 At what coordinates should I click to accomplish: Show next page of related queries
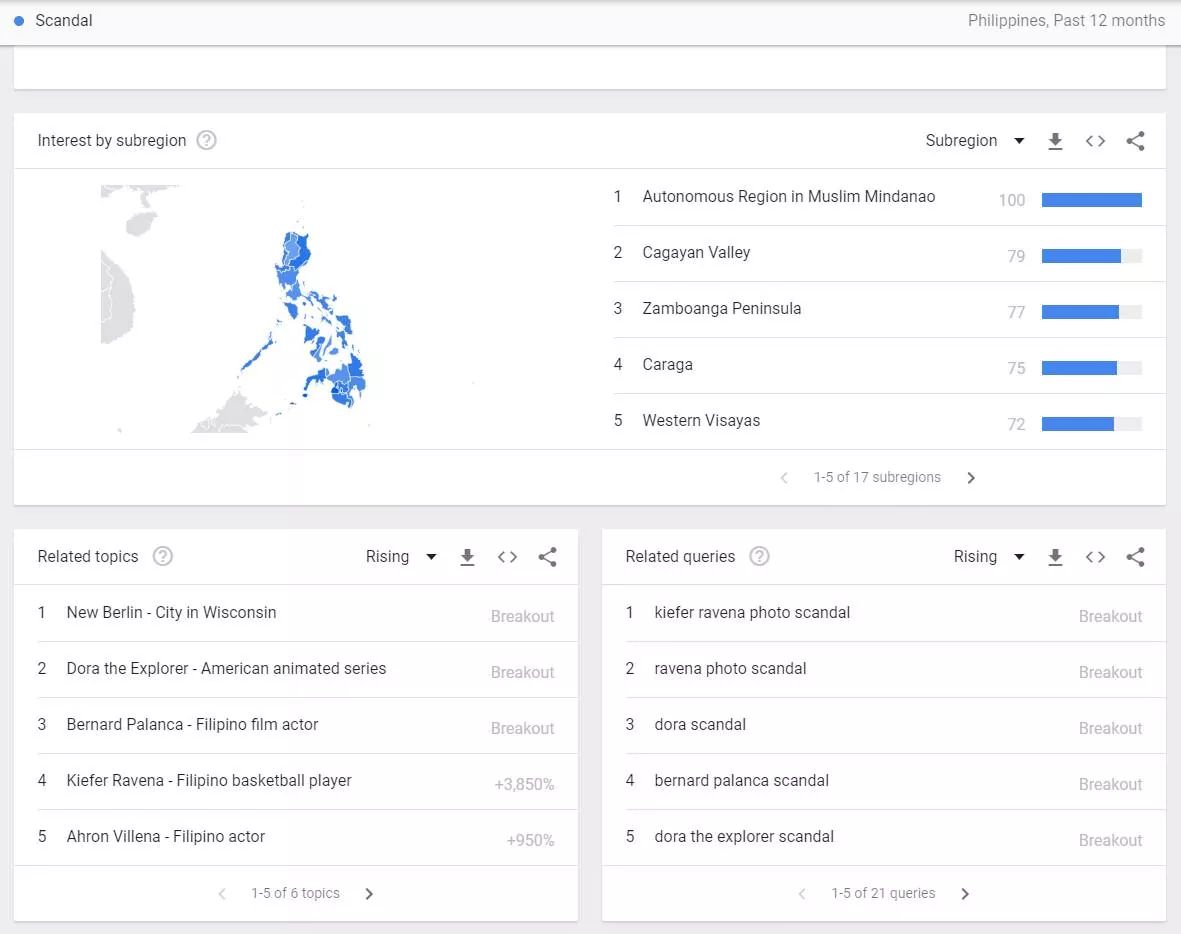[x=965, y=894]
